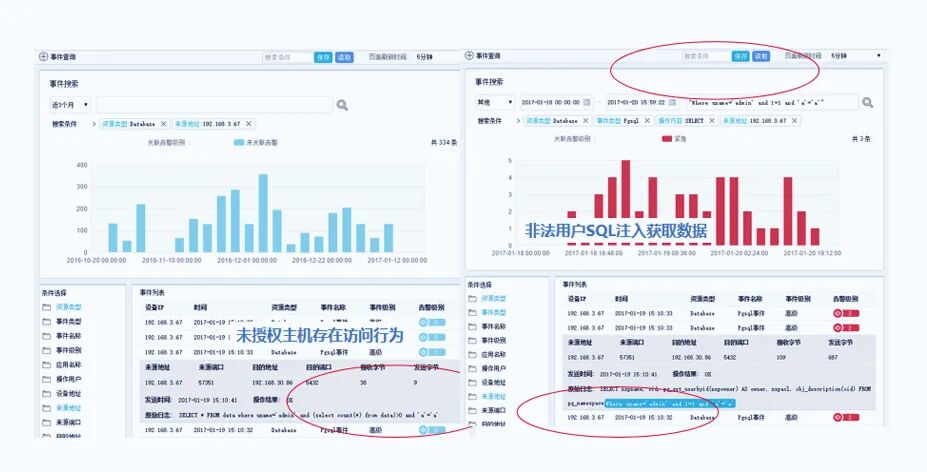
Task: Click 读取 button in red-chart panel
Action: click(x=761, y=56)
